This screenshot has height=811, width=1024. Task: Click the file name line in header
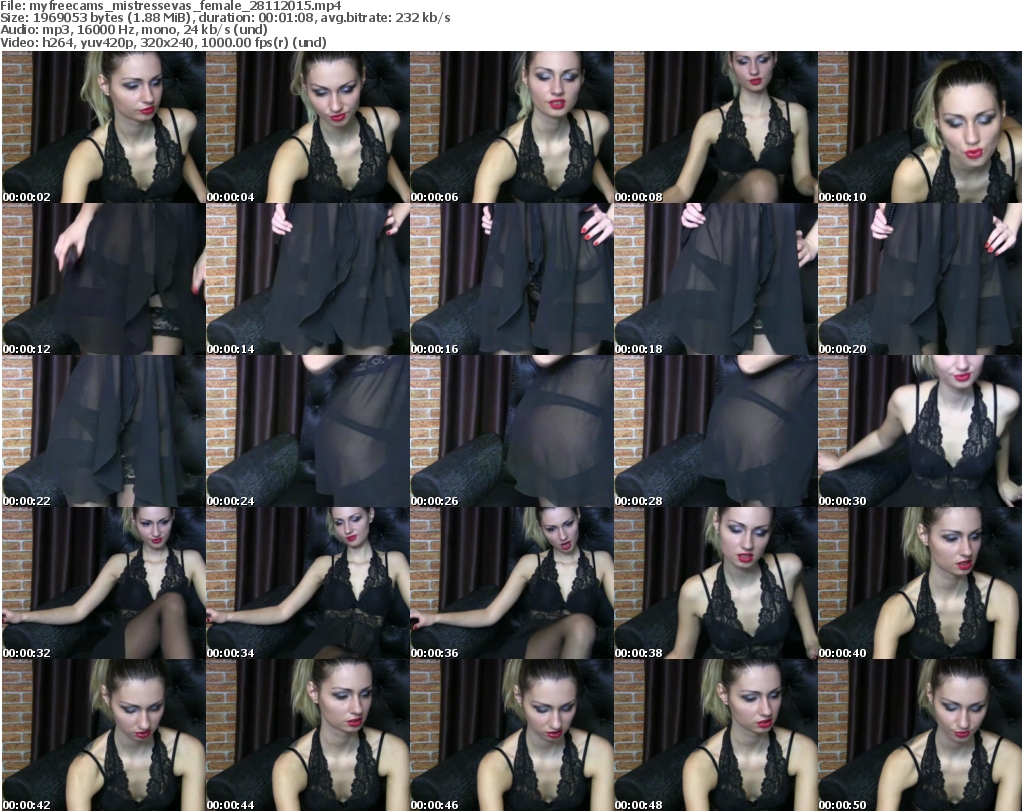171,6
